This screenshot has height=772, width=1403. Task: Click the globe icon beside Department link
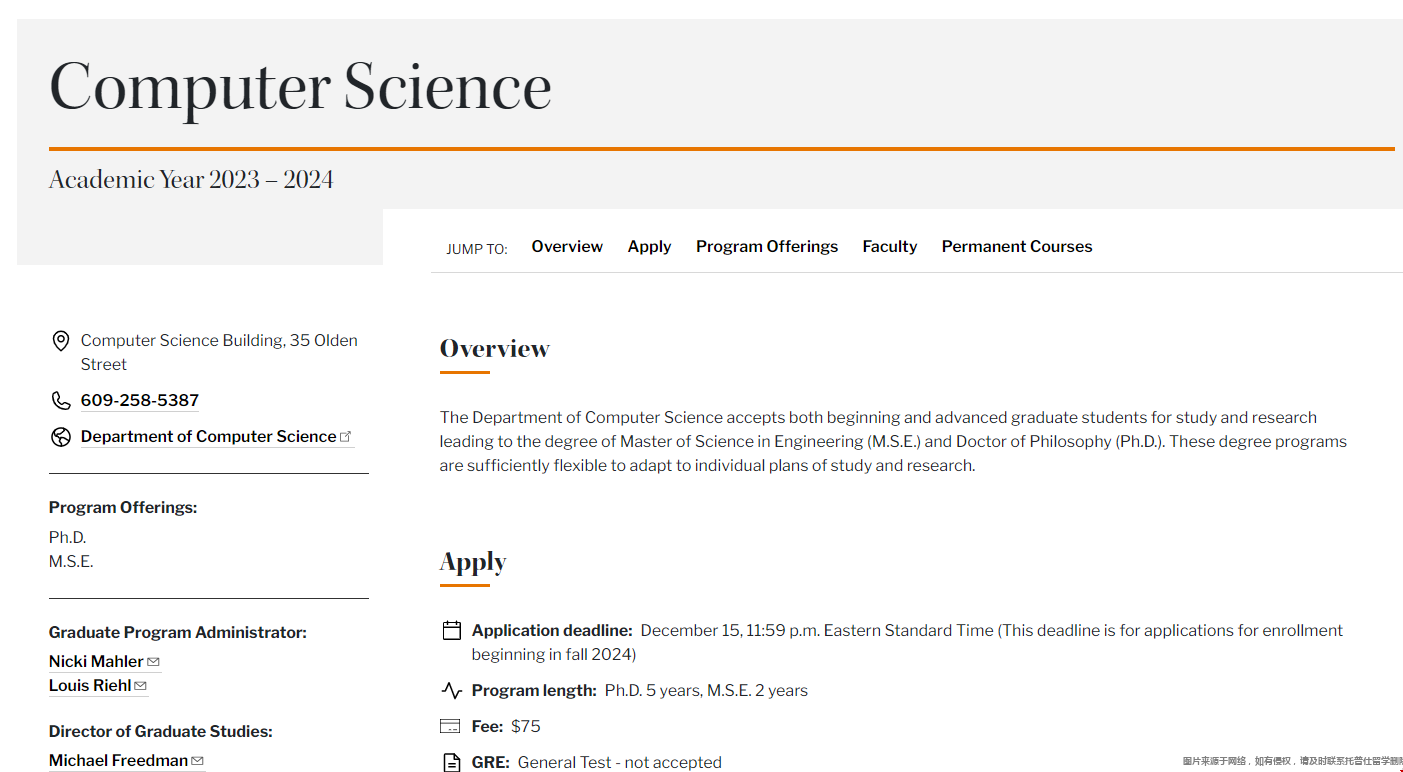60,437
